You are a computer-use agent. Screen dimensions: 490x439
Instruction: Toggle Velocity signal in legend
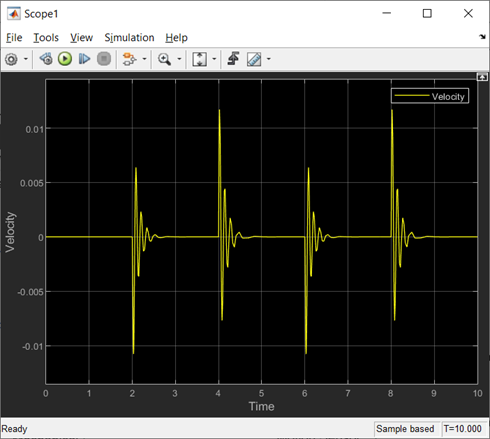coord(430,96)
